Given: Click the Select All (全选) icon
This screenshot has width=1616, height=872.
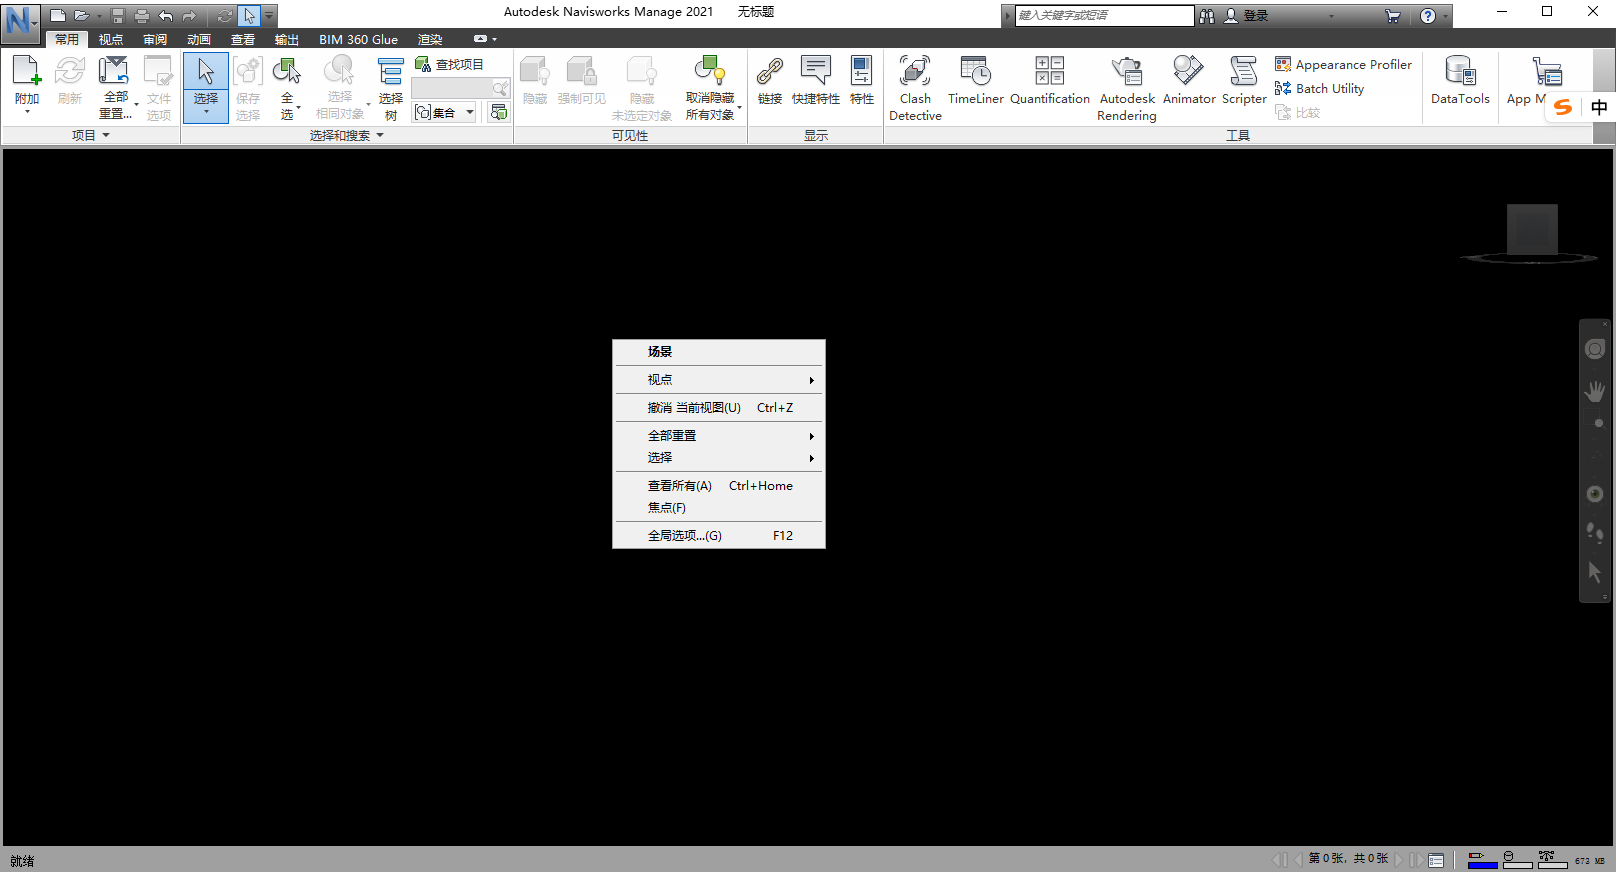Looking at the screenshot, I should pos(287,72).
